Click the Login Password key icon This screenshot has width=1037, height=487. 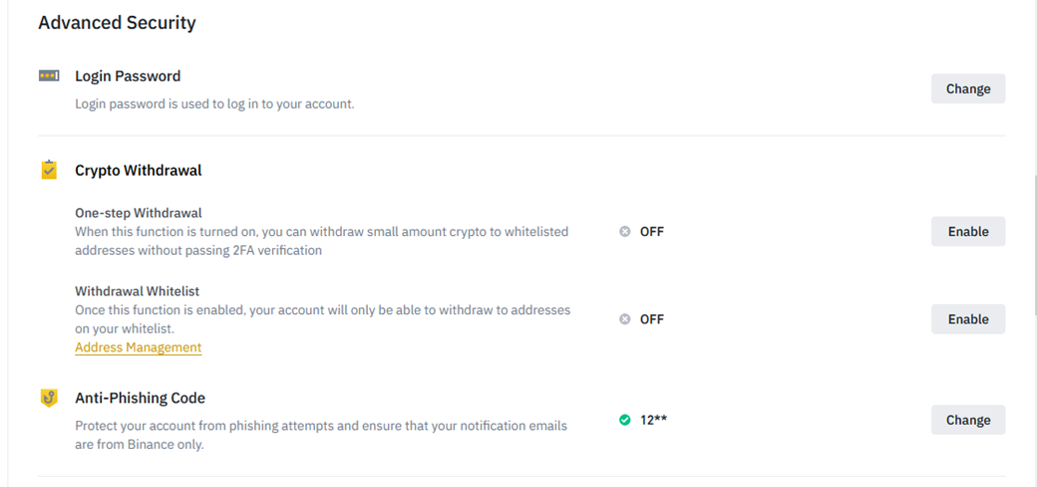49,76
